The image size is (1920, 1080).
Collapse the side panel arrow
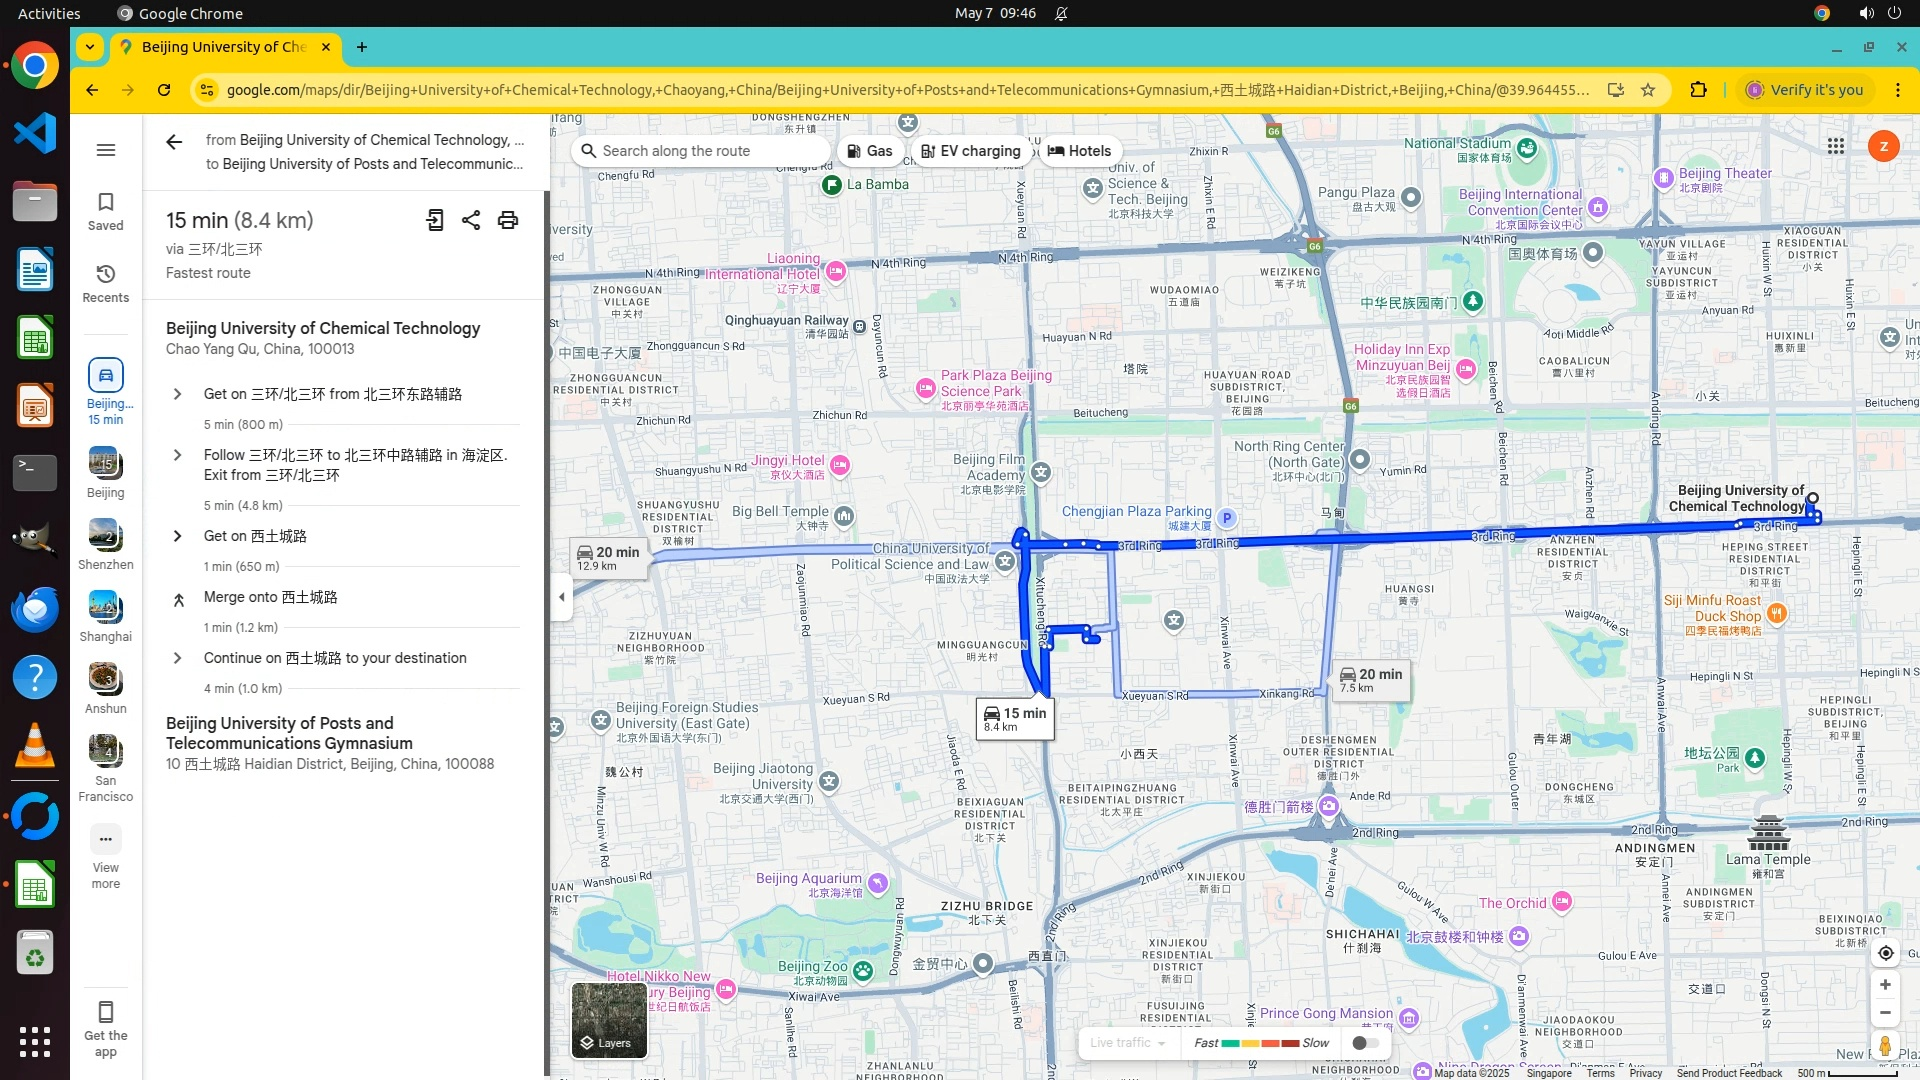(x=562, y=597)
